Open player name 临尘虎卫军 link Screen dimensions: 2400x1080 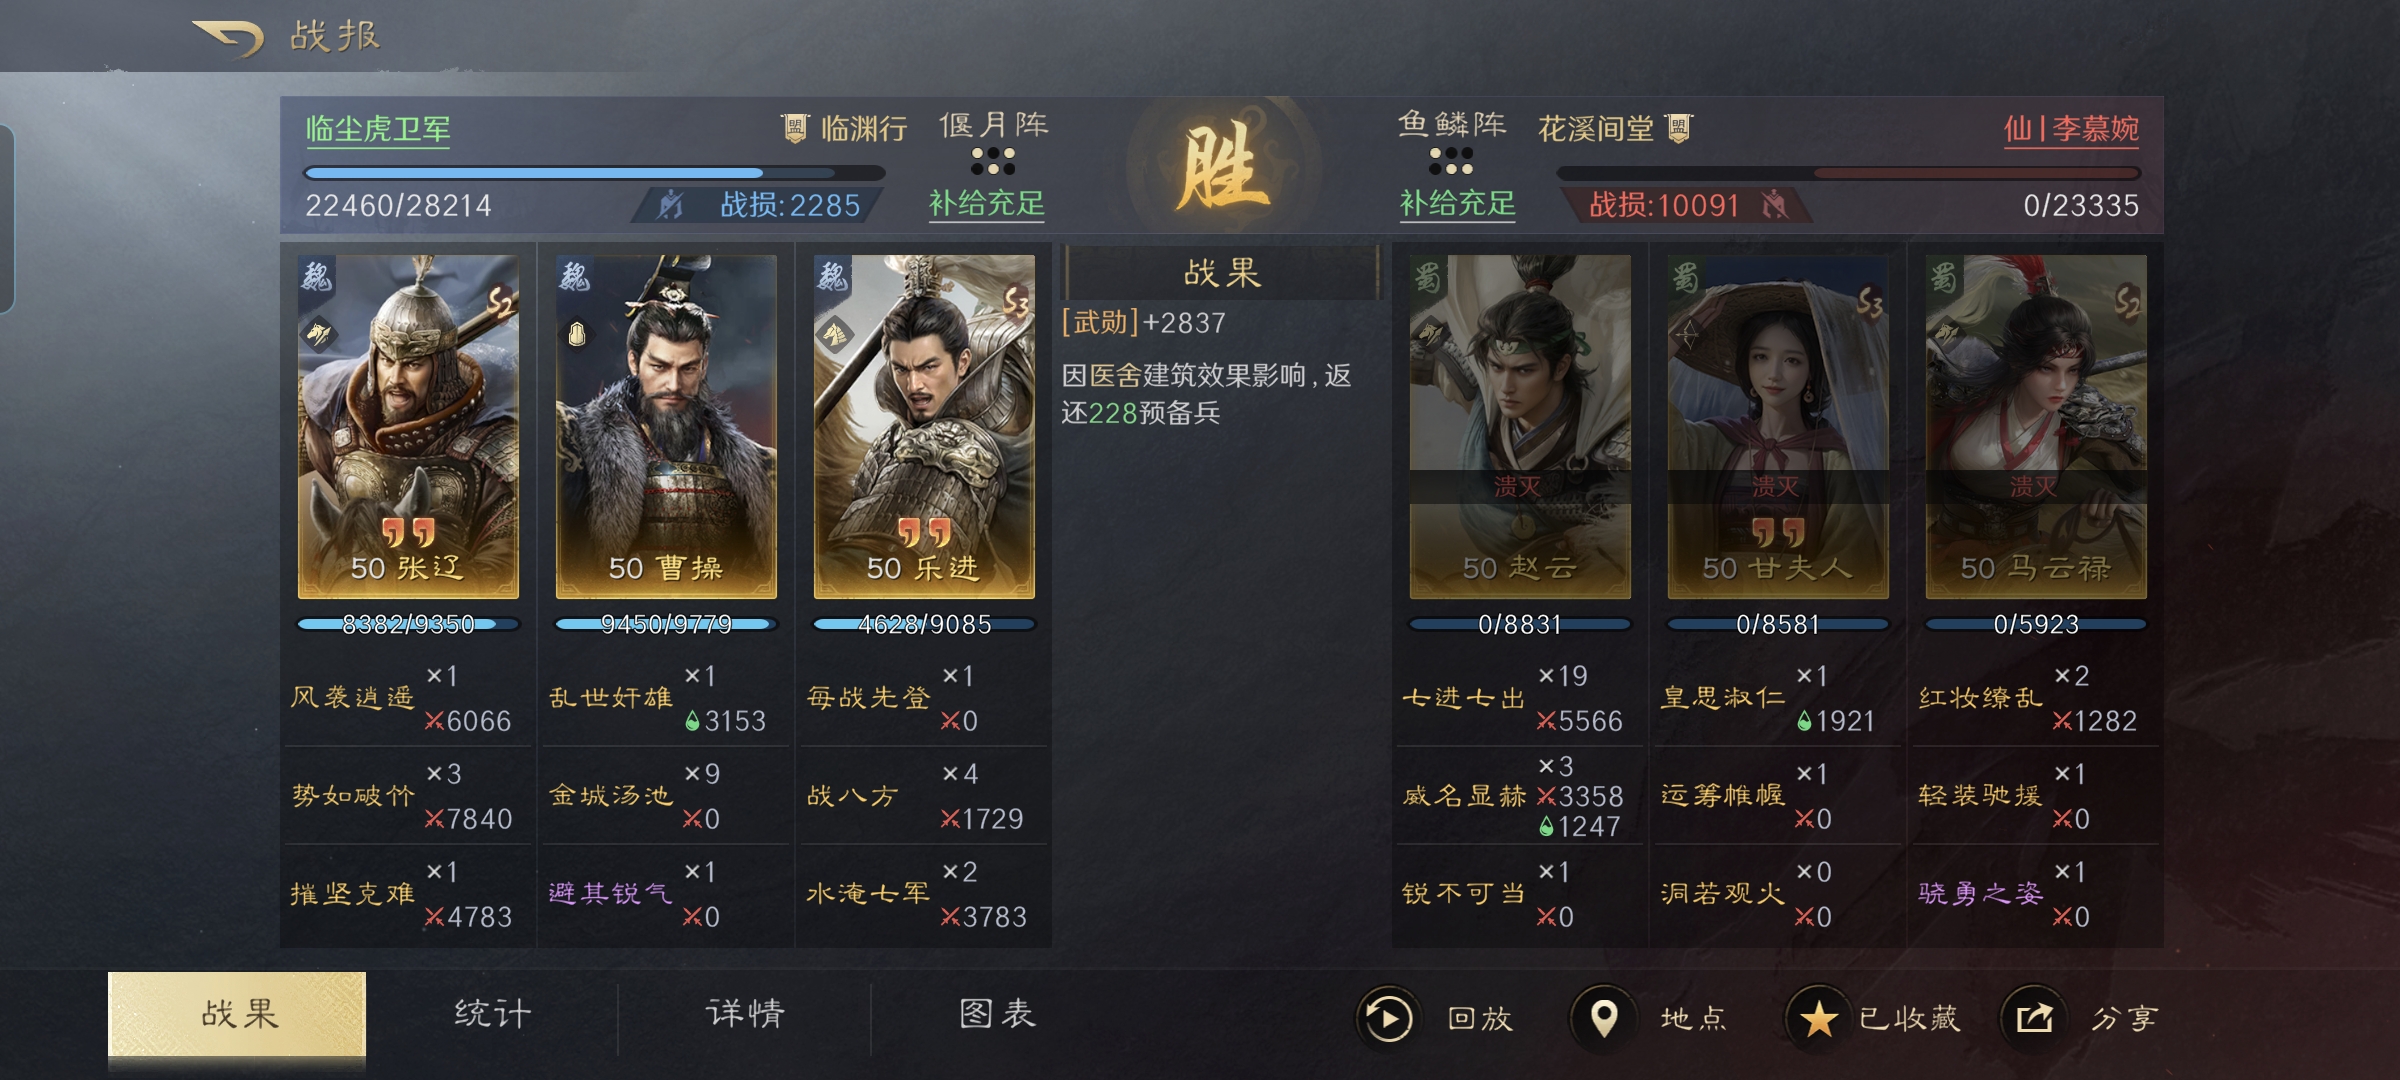378,130
